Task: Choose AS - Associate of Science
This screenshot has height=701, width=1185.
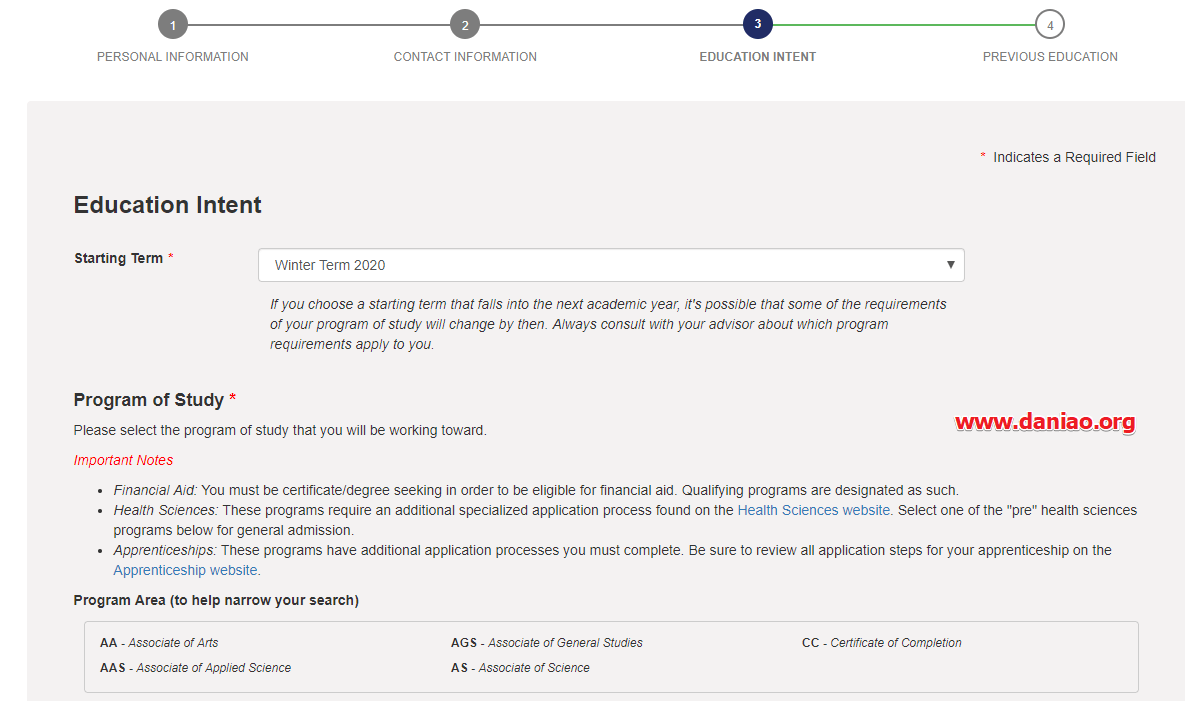Action: coord(520,668)
